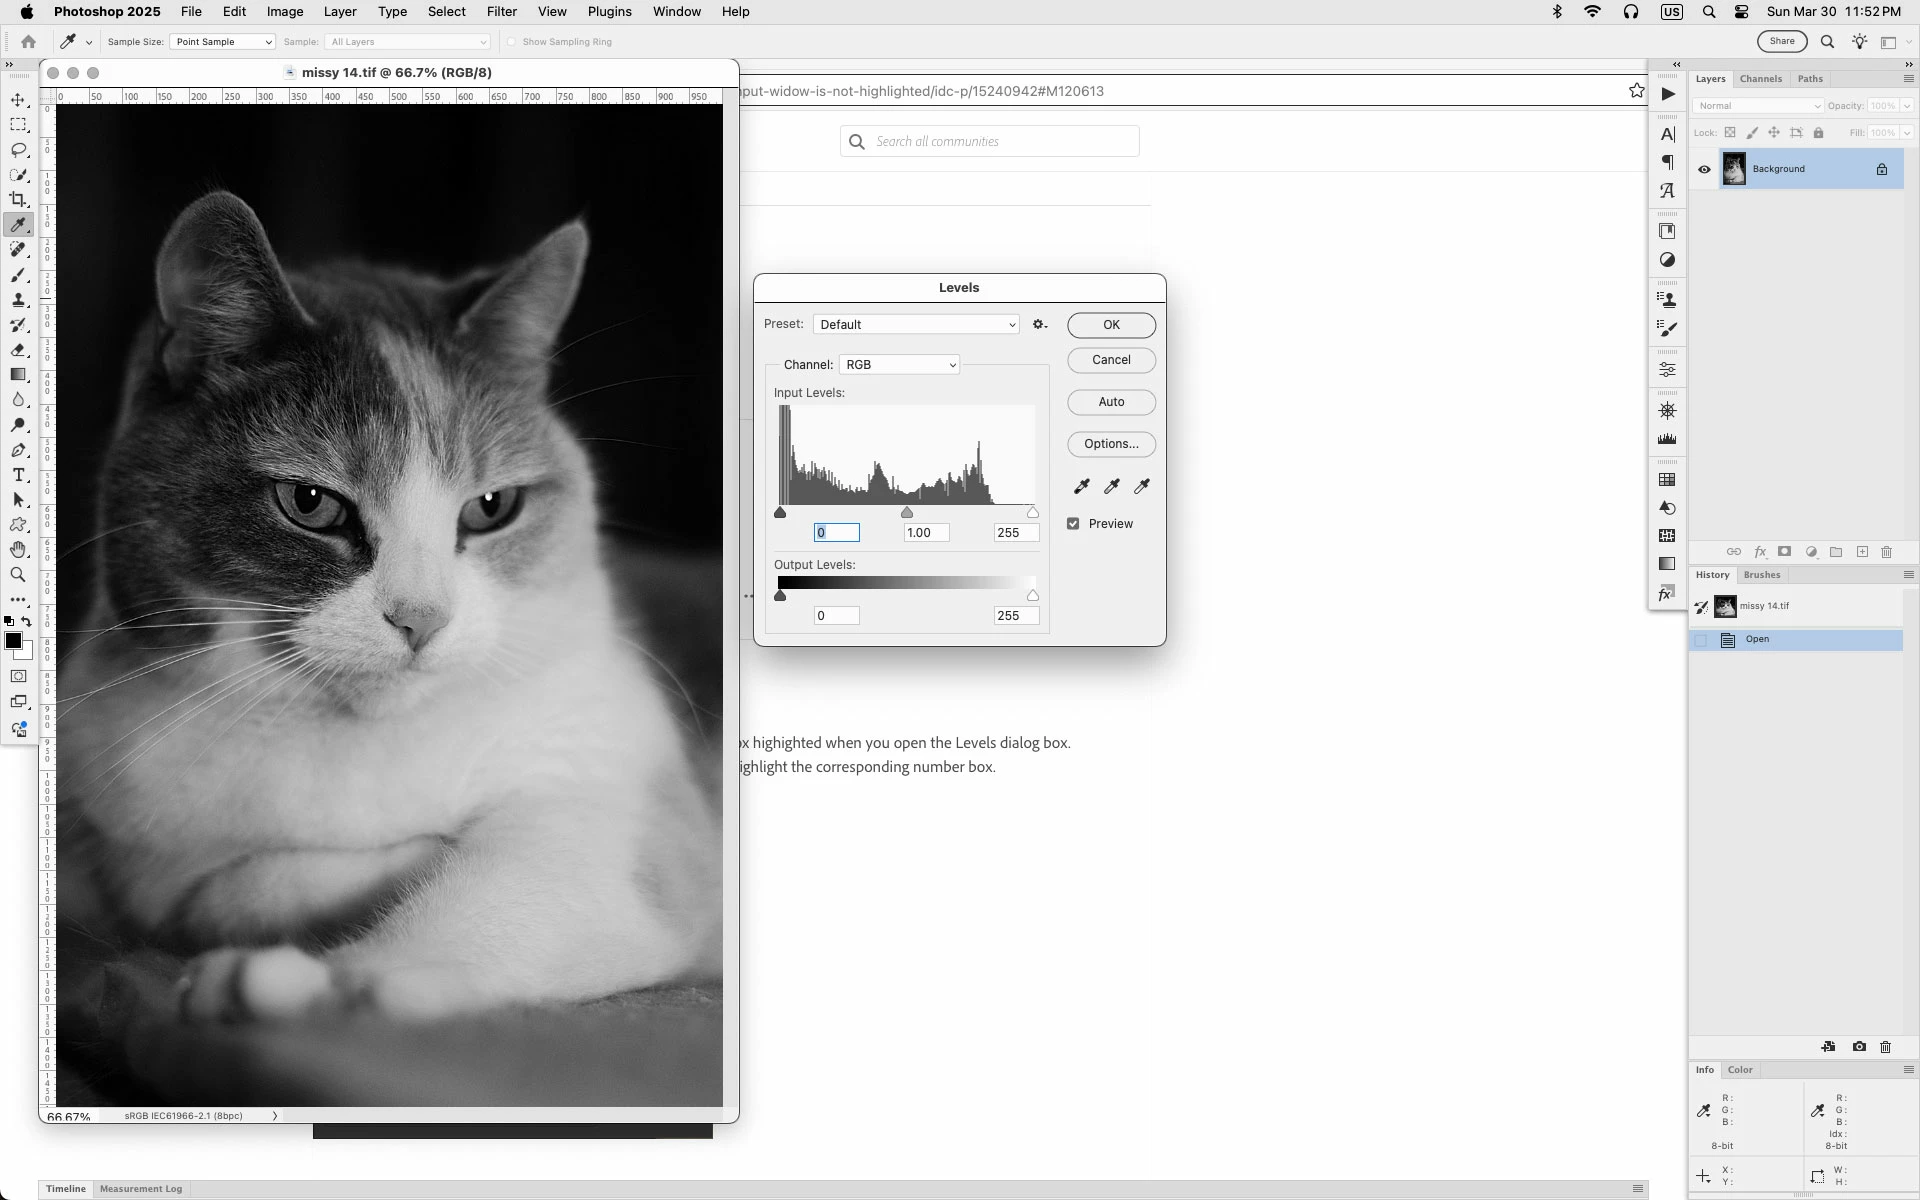Toggle the Show Sampling Ring checkbox

tap(511, 42)
